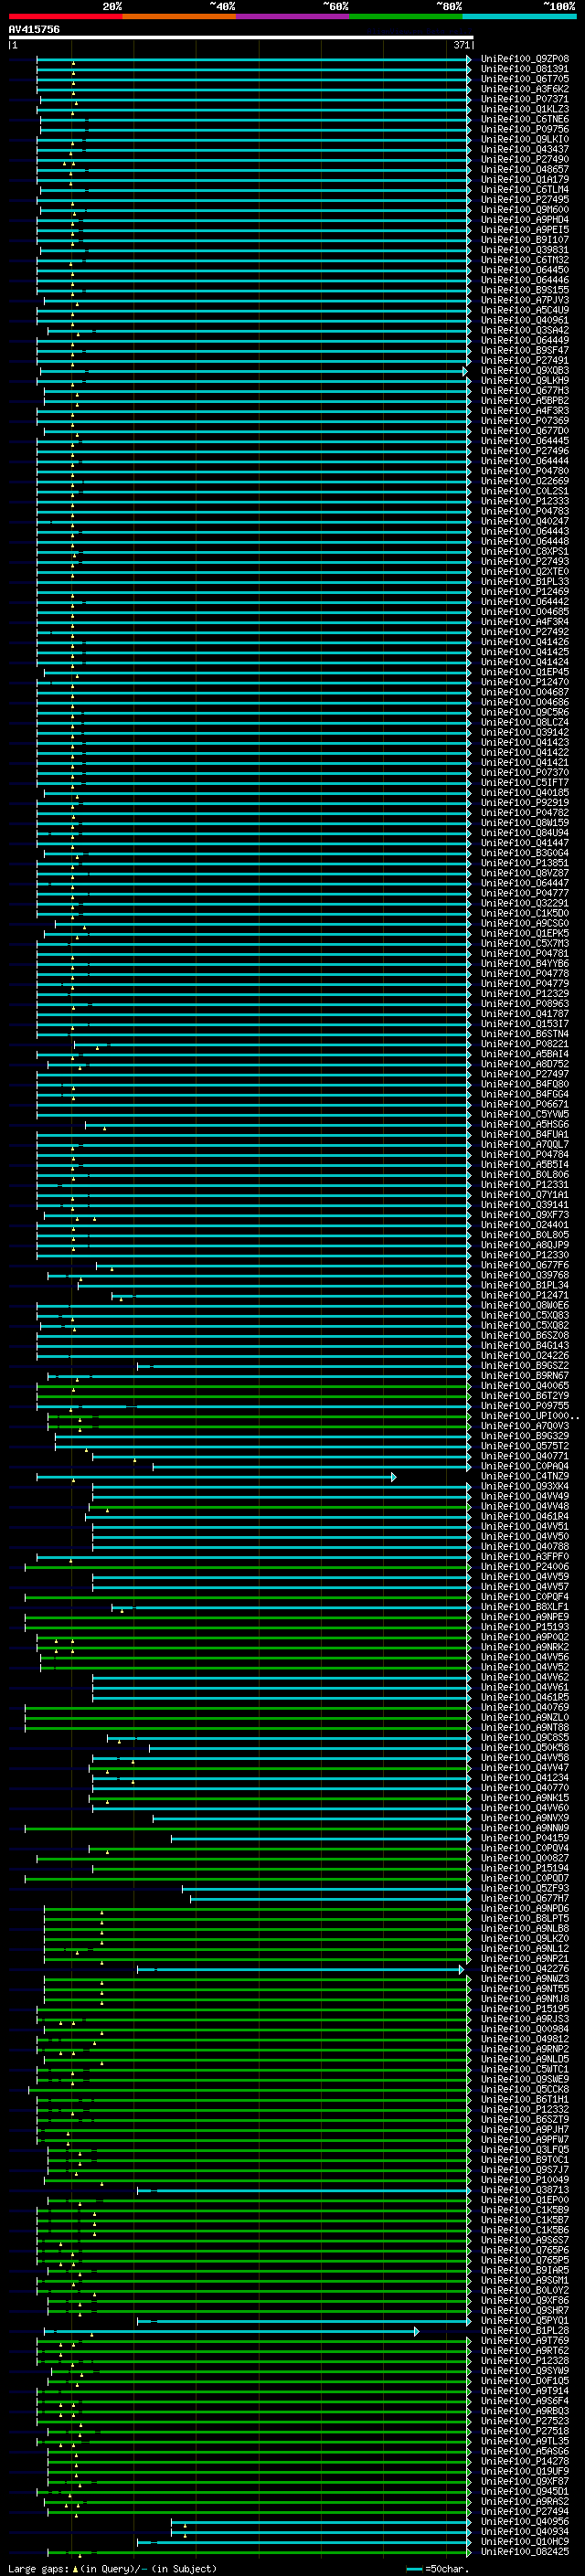Select label UniRef100_Q50K58
This screenshot has width=585, height=2576.
point(525,1747)
